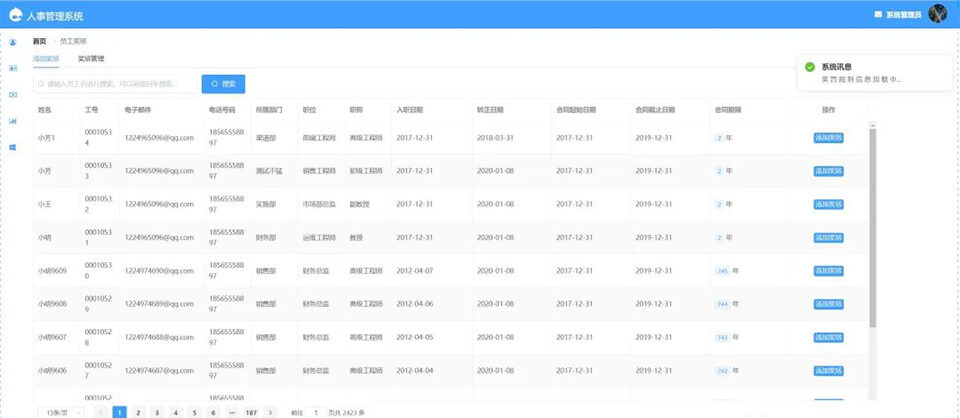Select the name cell 小明9609
The height and width of the screenshot is (418, 960).
coord(53,271)
